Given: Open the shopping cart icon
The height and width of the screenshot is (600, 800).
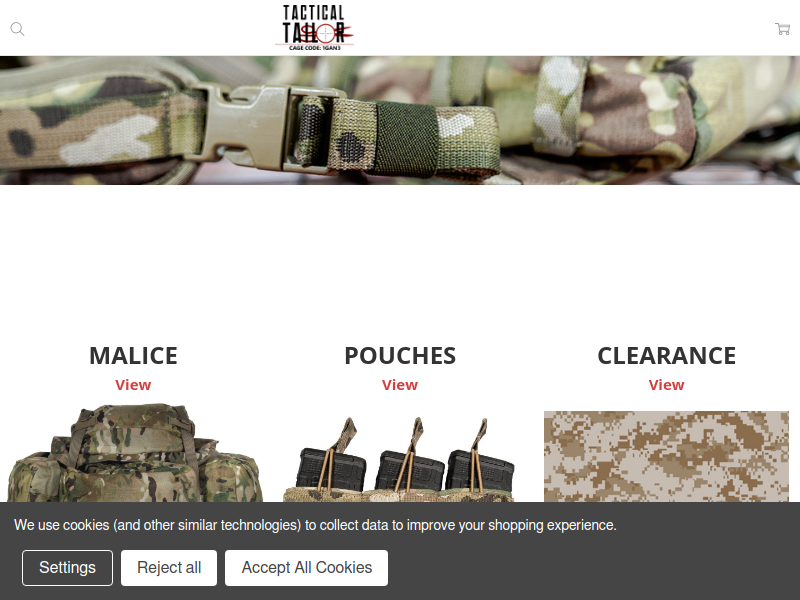Looking at the screenshot, I should (x=782, y=29).
